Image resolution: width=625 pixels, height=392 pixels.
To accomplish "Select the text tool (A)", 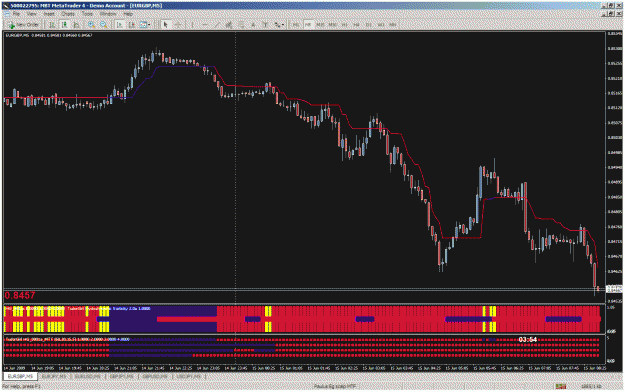I will 253,25.
